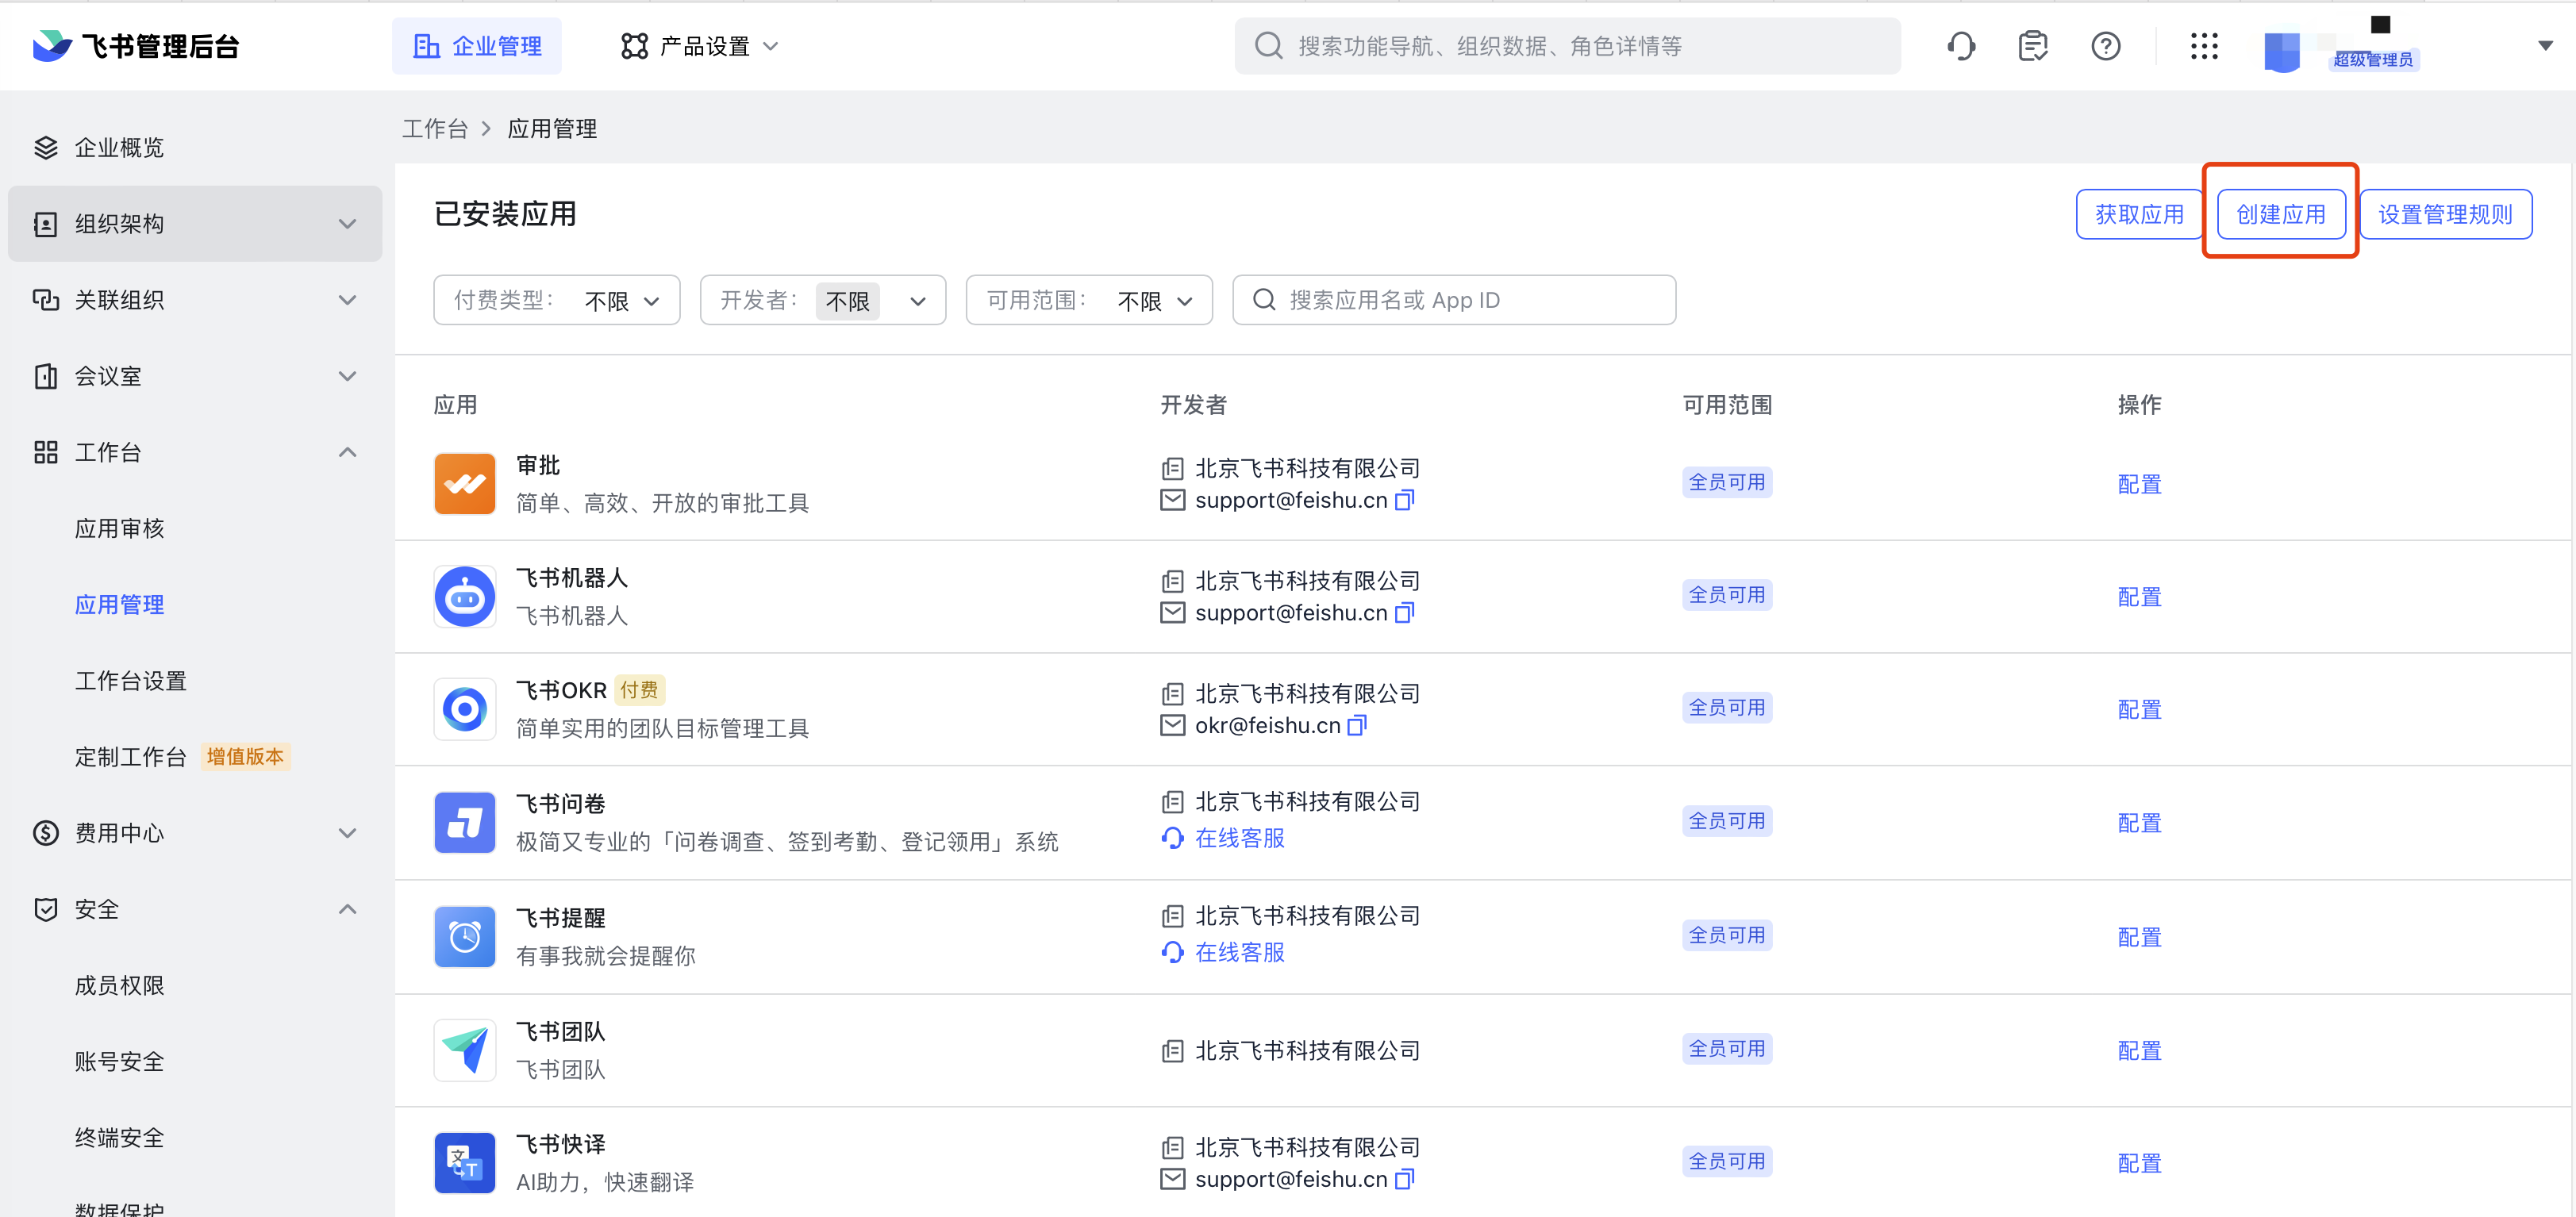Copy support email in 飞书机器人 row
The height and width of the screenshot is (1217, 2576).
click(x=1404, y=613)
